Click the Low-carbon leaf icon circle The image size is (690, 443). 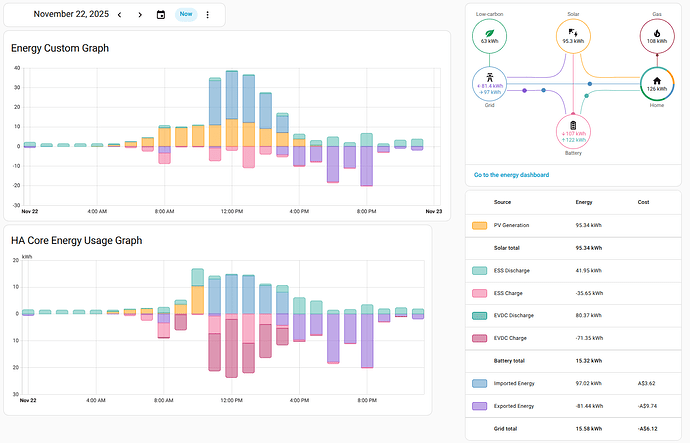[x=489, y=37]
